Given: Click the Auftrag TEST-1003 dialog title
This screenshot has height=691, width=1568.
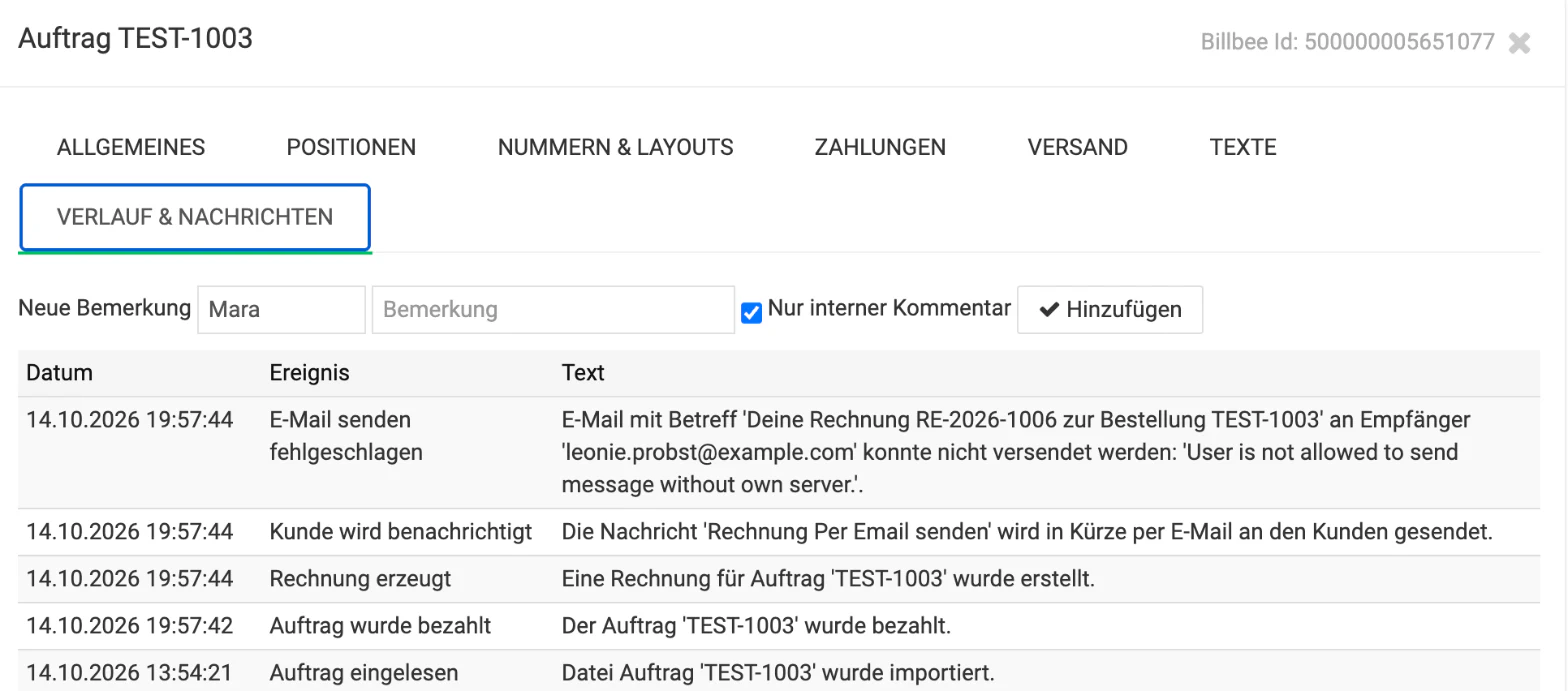Looking at the screenshot, I should coord(136,39).
